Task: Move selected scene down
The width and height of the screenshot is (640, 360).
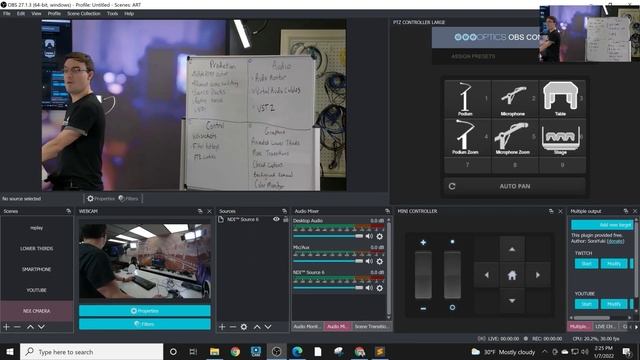Action: click(41, 327)
